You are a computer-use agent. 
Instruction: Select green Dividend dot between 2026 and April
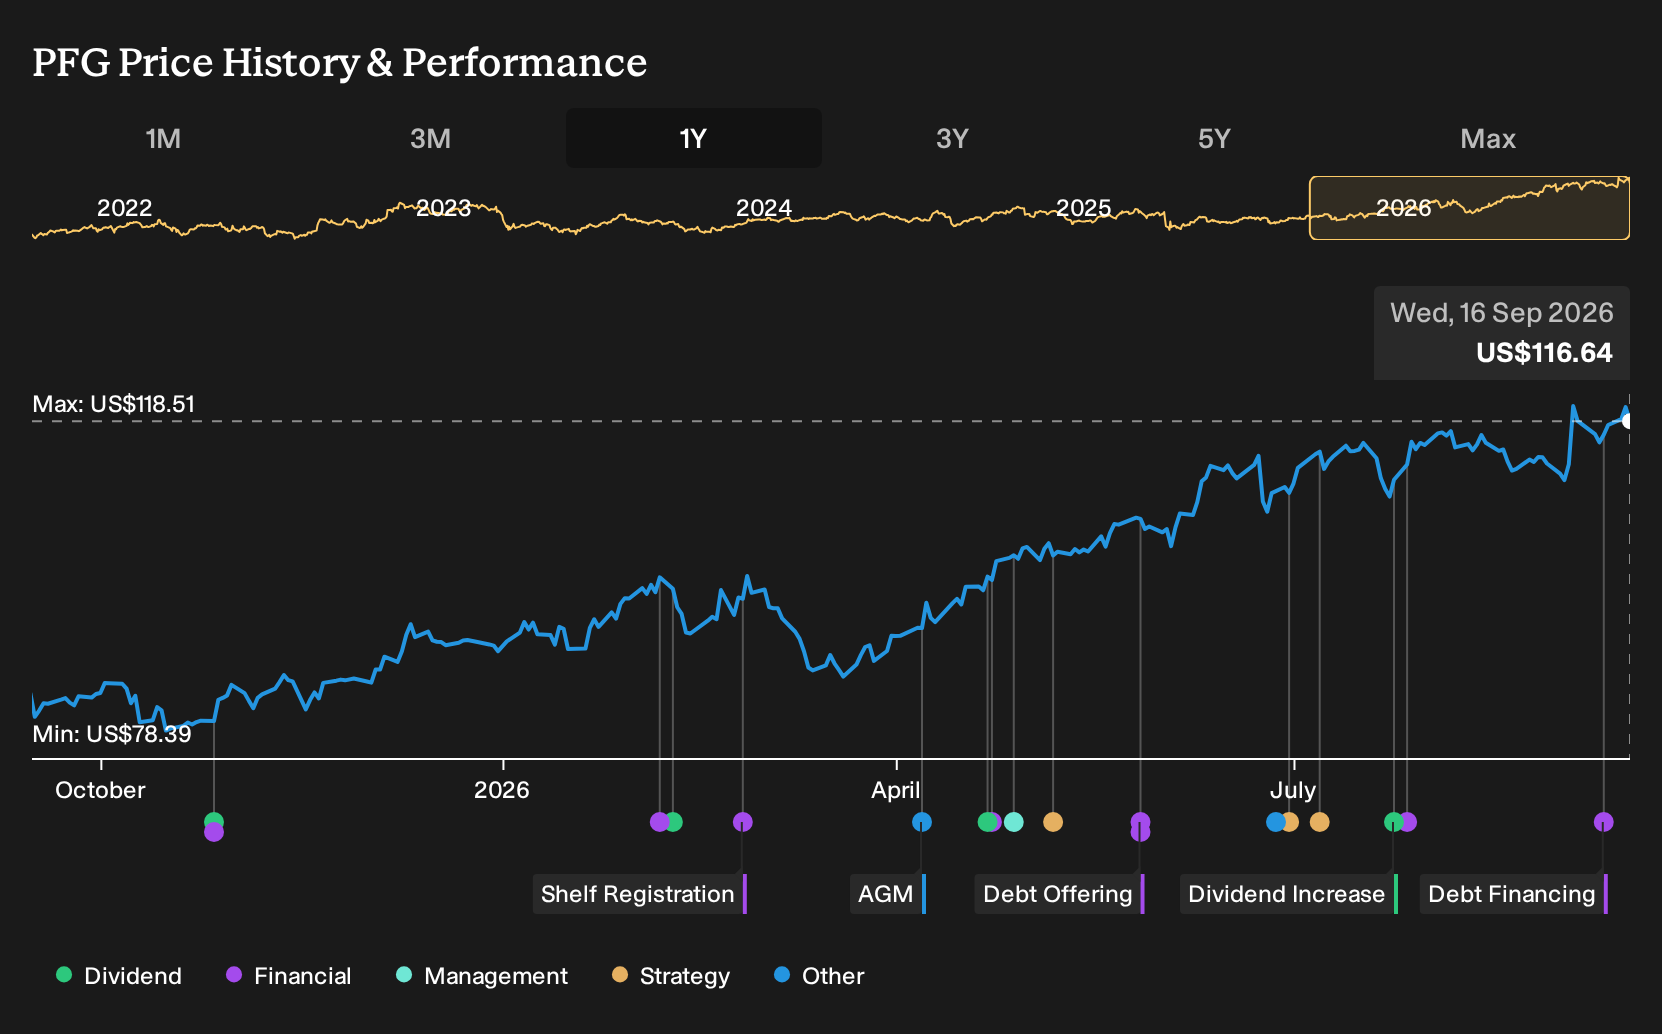[673, 822]
